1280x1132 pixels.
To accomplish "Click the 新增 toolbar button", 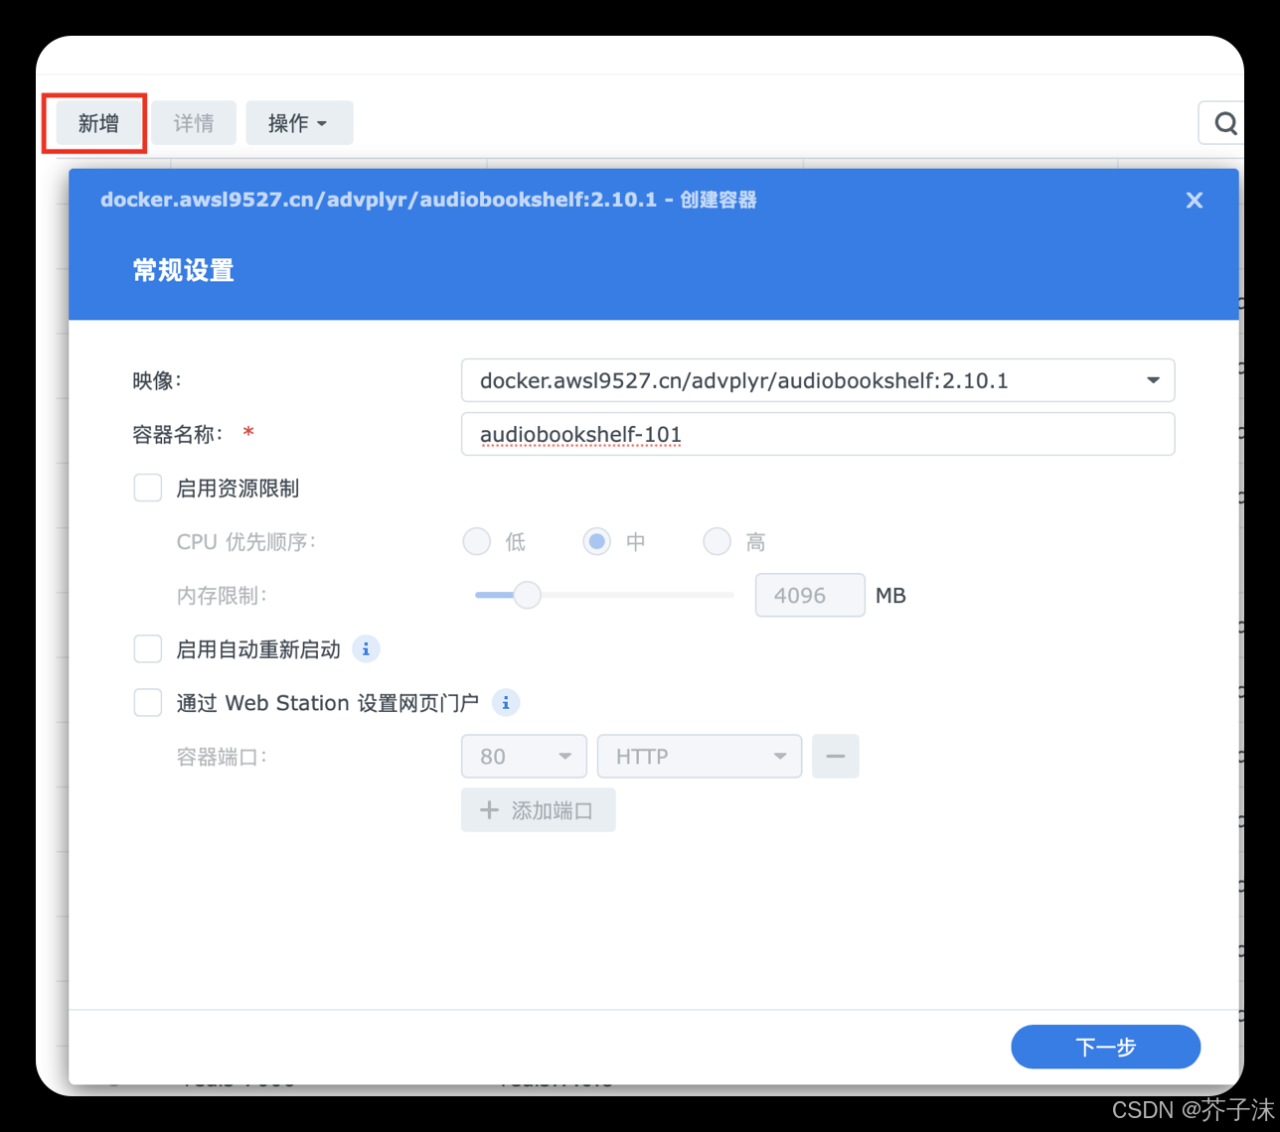I will pyautogui.click(x=96, y=122).
